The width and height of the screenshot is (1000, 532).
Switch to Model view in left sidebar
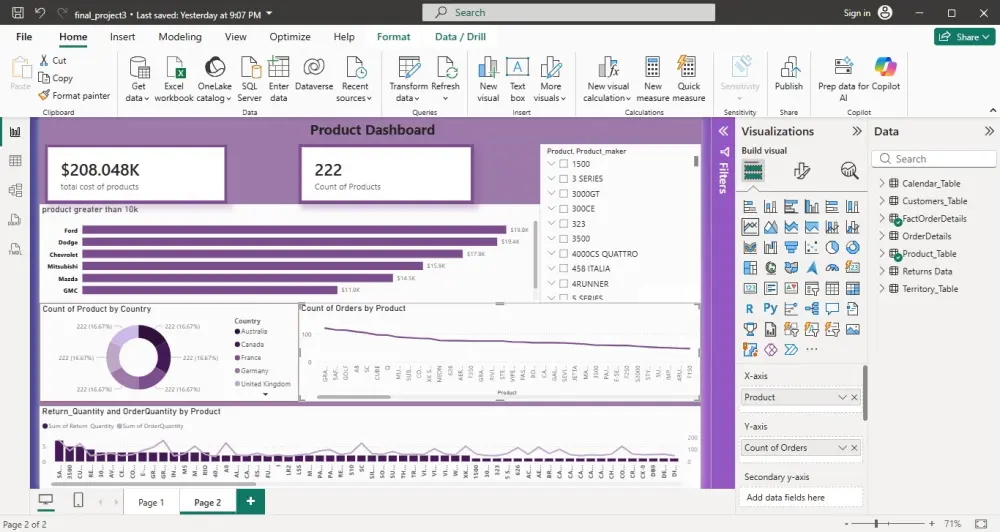tap(15, 190)
